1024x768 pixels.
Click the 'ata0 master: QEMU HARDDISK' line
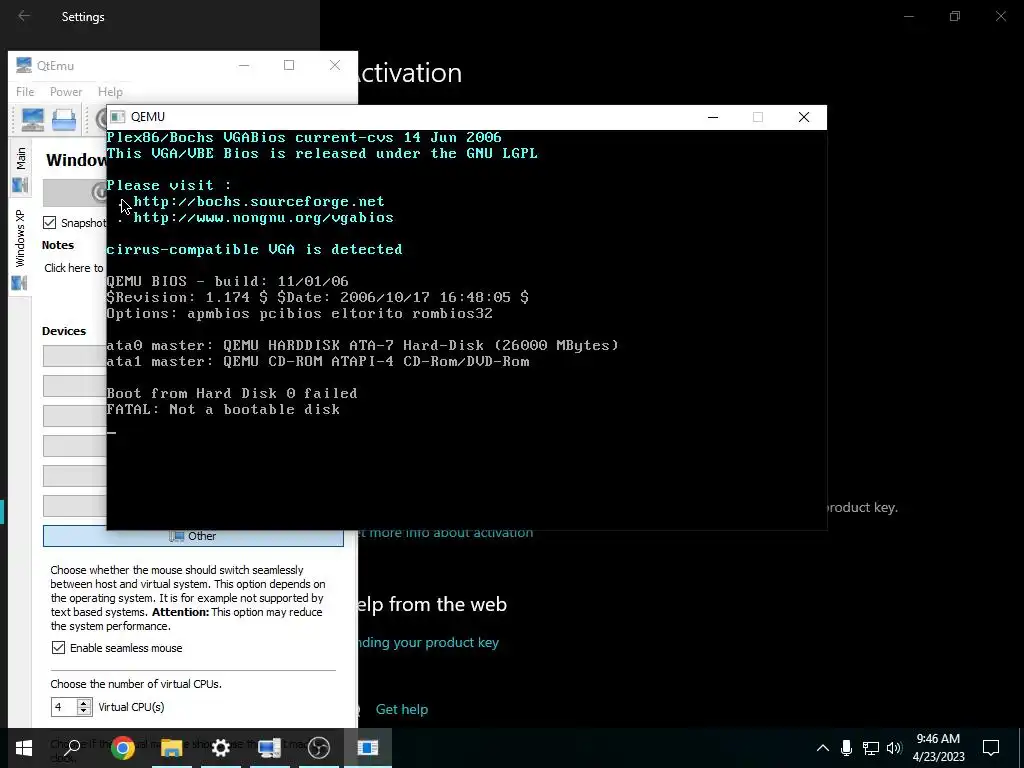coord(362,345)
